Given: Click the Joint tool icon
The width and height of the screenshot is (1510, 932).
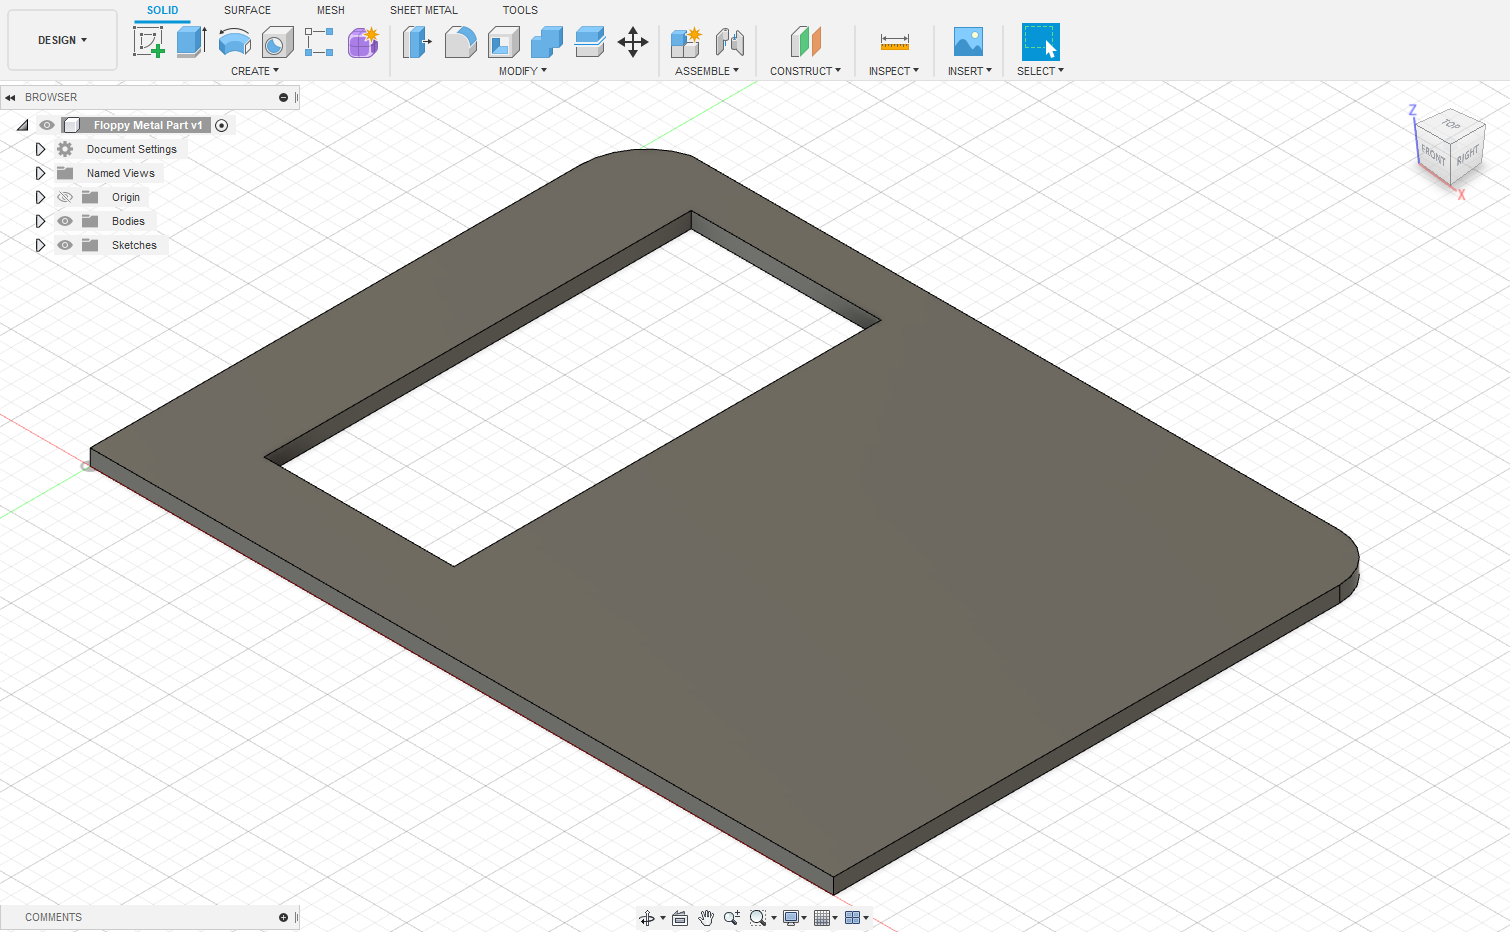Looking at the screenshot, I should 730,42.
